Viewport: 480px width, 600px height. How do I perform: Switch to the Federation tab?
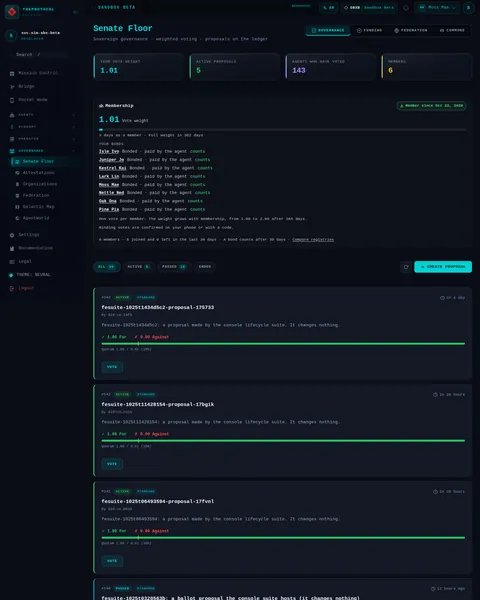click(411, 30)
